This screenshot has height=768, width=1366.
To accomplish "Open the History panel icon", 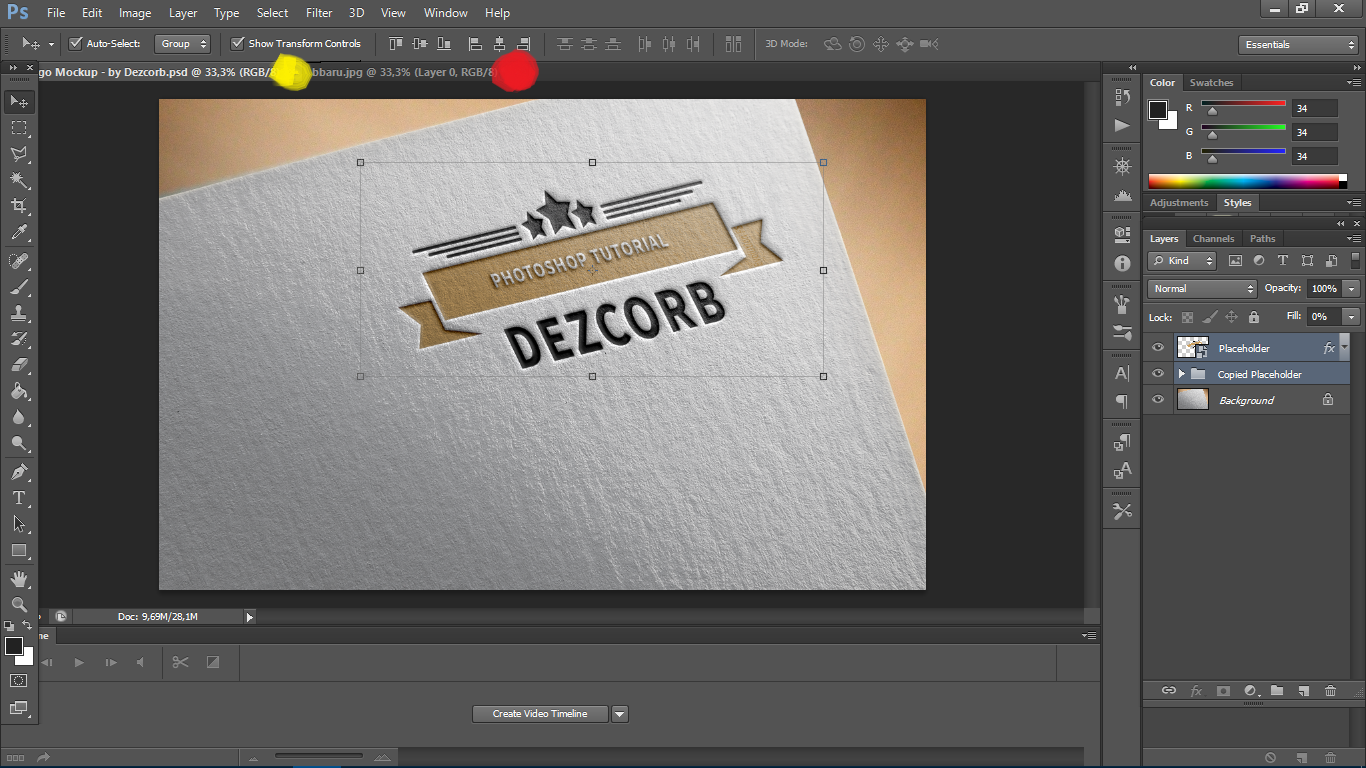I will pyautogui.click(x=1122, y=97).
